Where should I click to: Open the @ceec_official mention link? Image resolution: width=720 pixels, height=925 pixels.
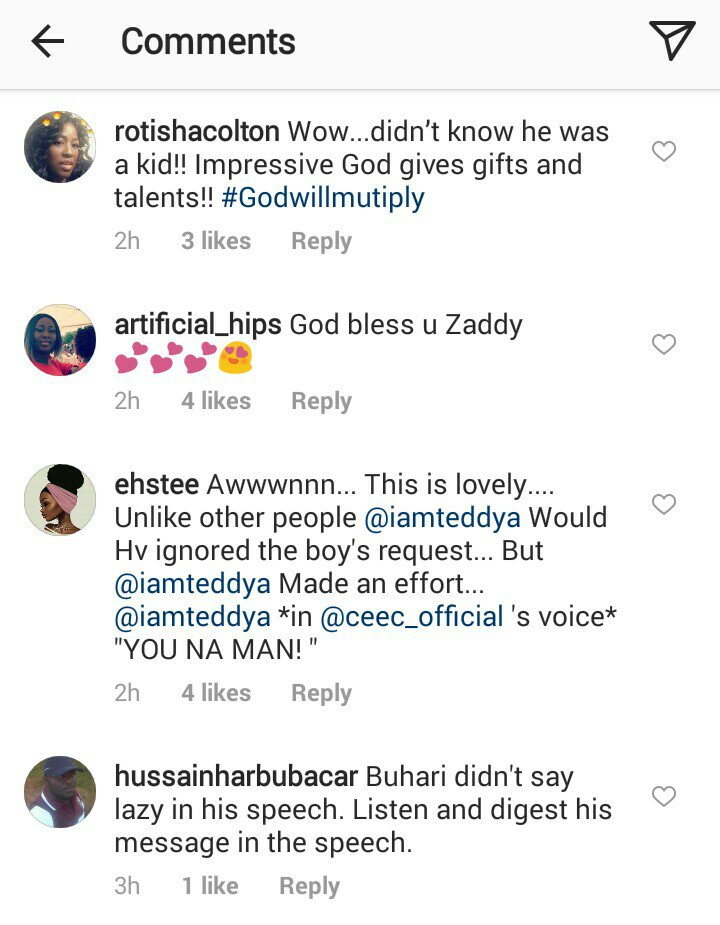412,616
